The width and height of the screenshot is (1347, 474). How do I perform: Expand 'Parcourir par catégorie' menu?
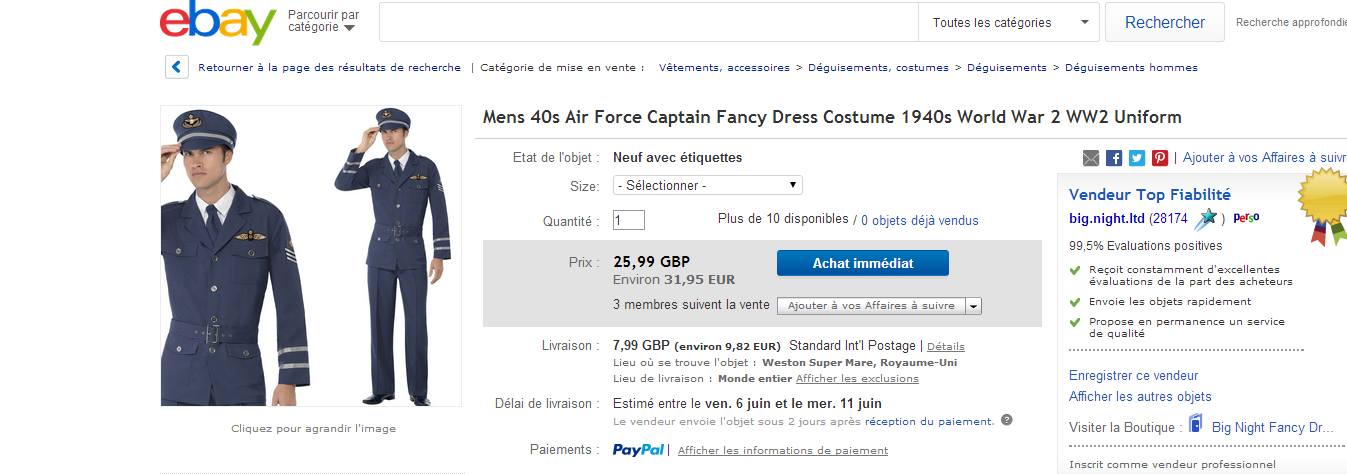[323, 21]
